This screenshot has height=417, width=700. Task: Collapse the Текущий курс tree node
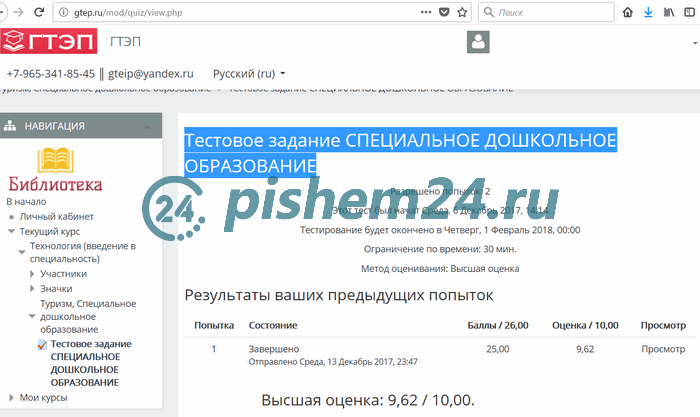[x=13, y=231]
